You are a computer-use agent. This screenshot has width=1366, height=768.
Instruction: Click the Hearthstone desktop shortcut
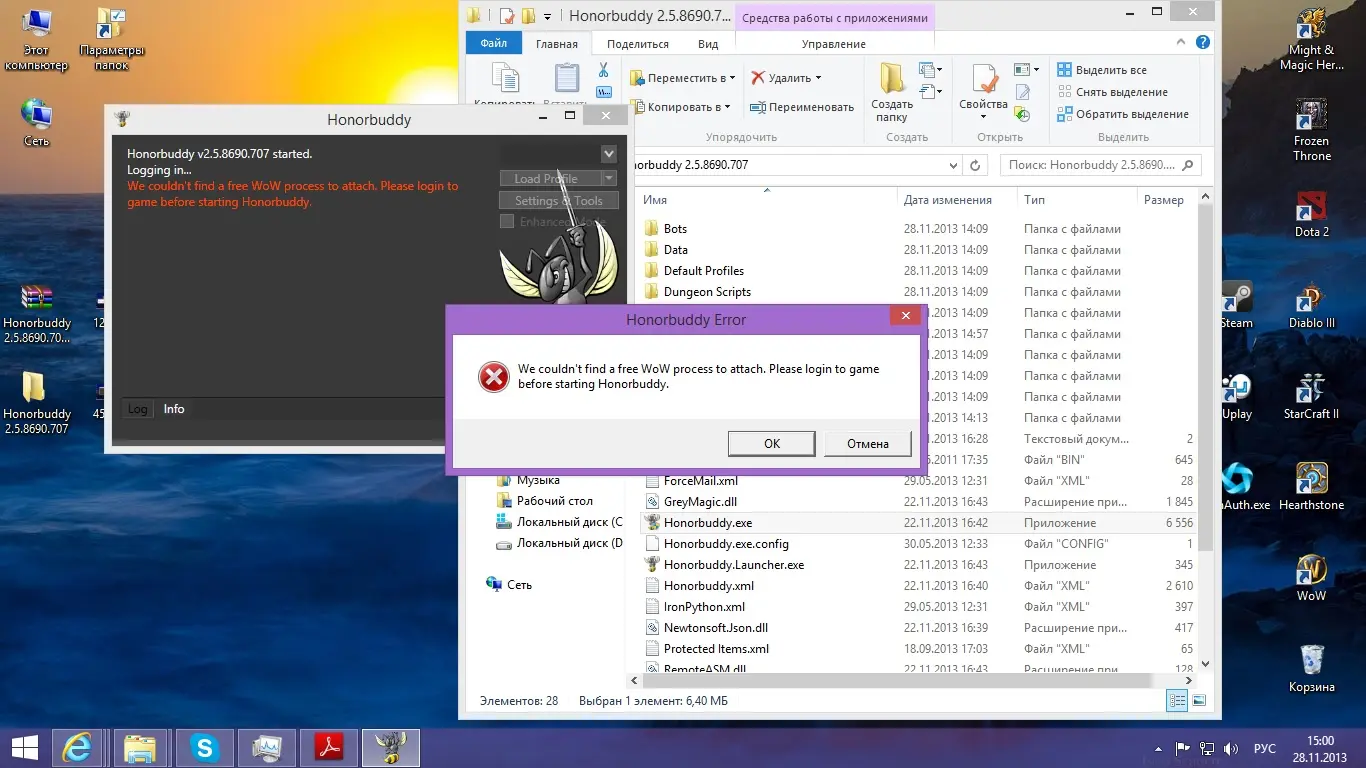click(x=1311, y=486)
